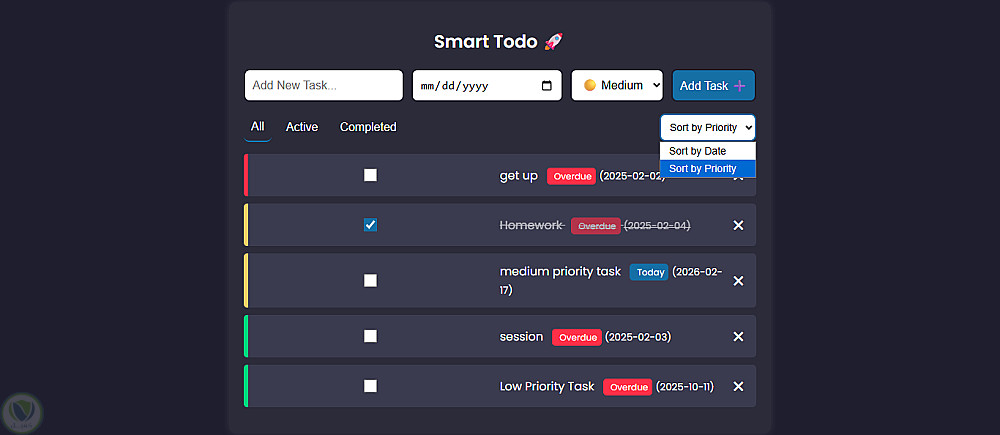This screenshot has width=1000, height=435.
Task: Open the Medium priority dropdown
Action: (x=616, y=86)
